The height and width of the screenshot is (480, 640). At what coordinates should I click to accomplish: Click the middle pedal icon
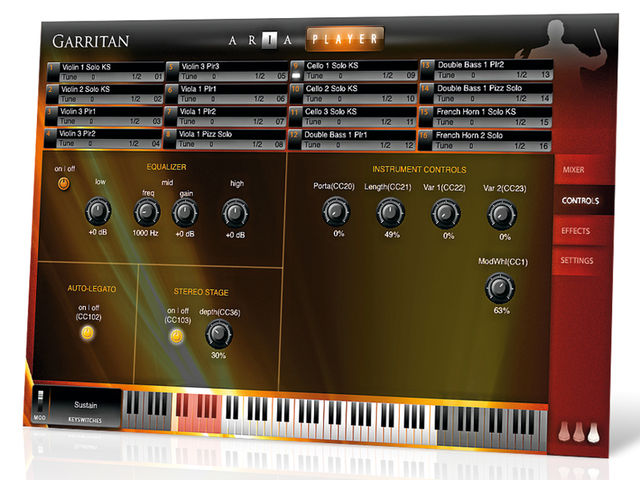click(x=578, y=433)
